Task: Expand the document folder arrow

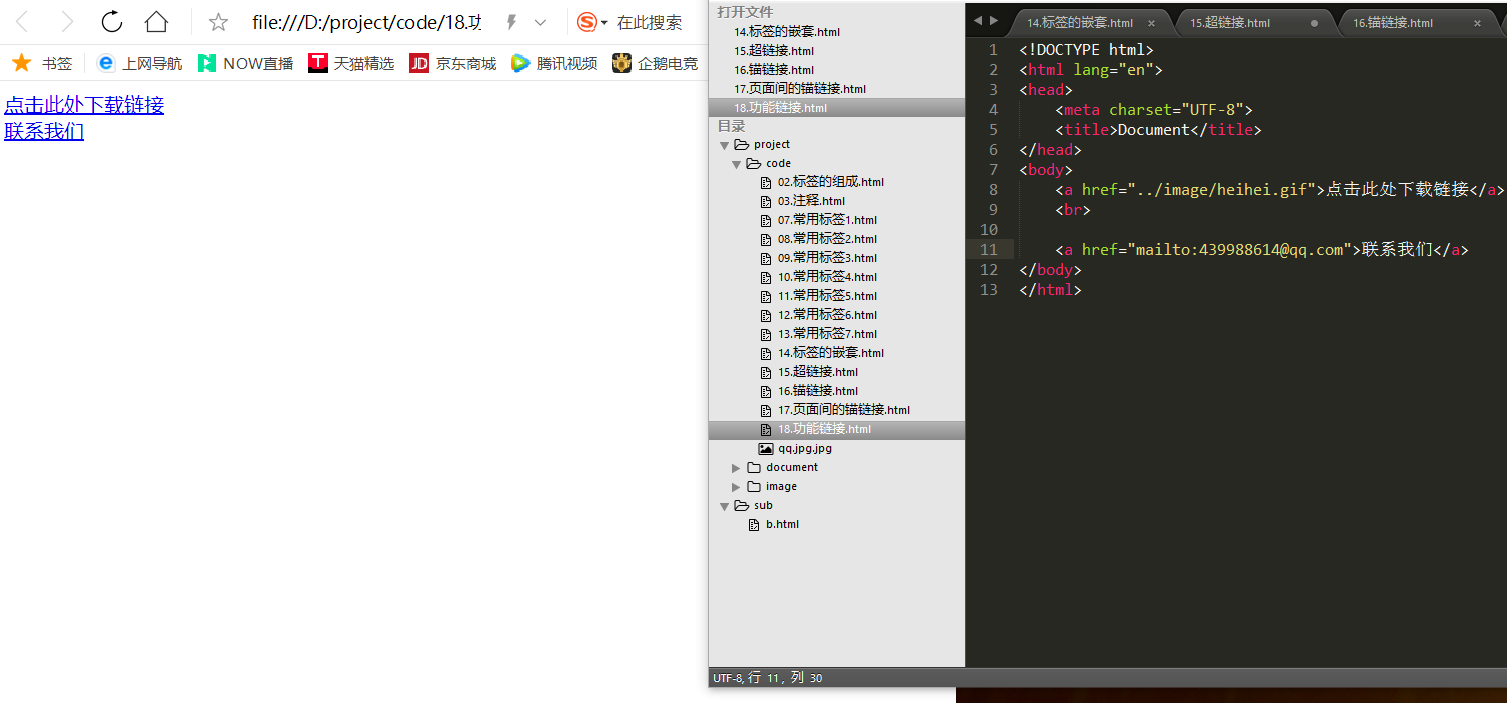Action: (736, 468)
